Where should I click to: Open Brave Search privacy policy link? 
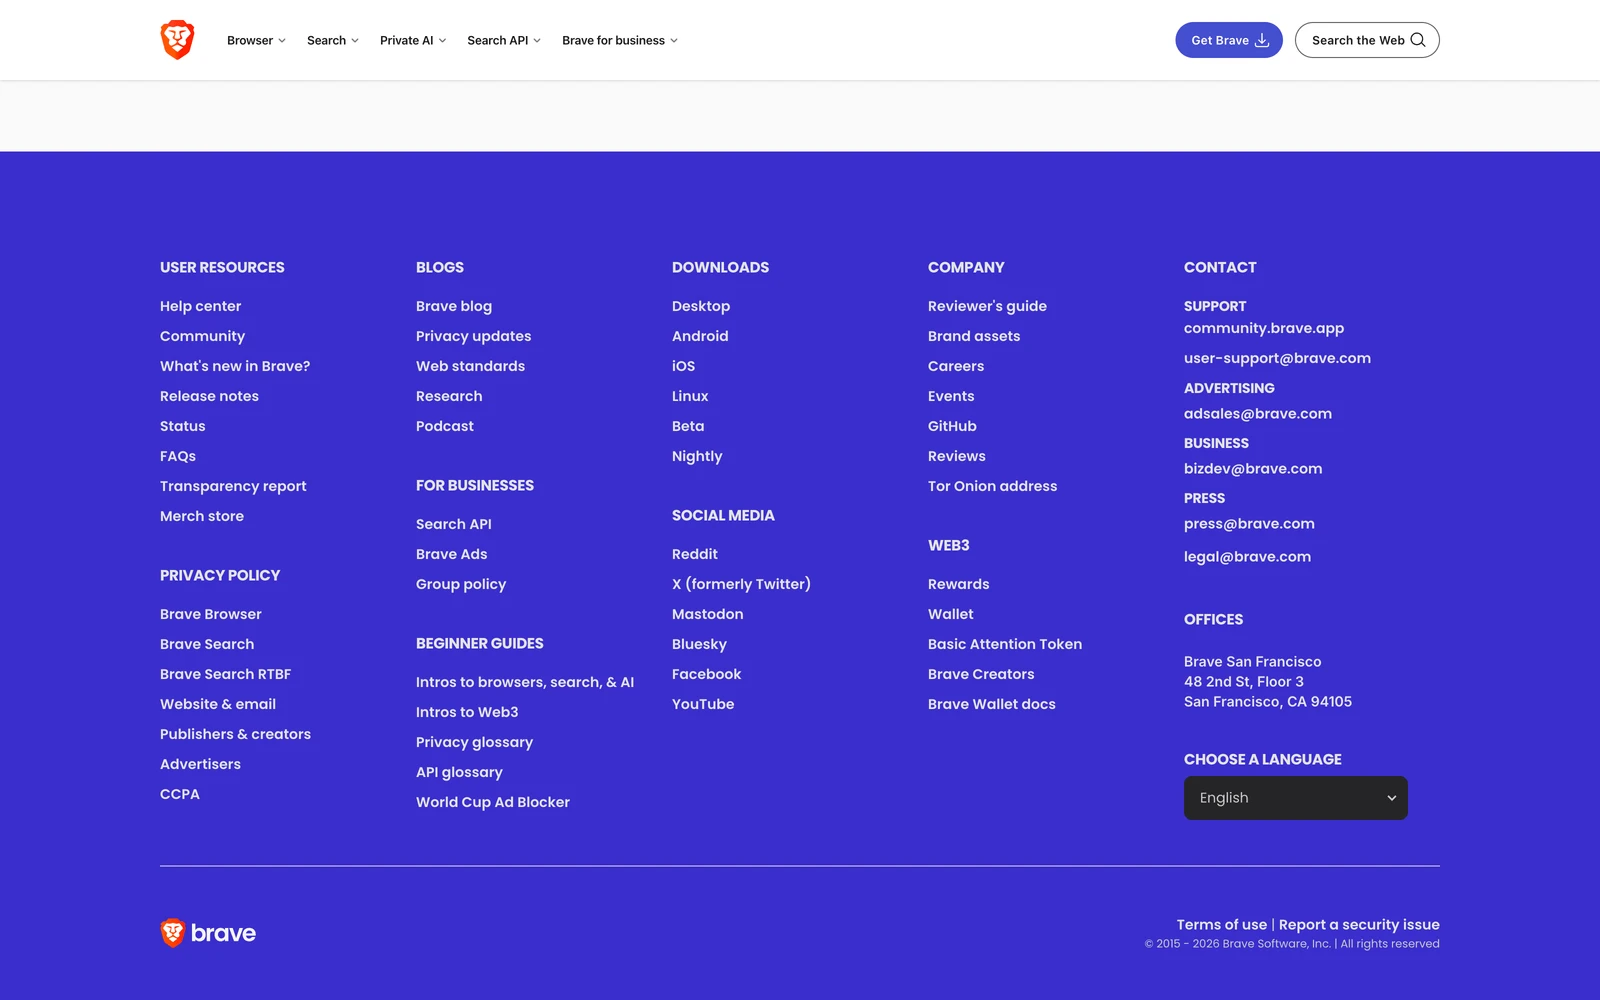(x=207, y=644)
